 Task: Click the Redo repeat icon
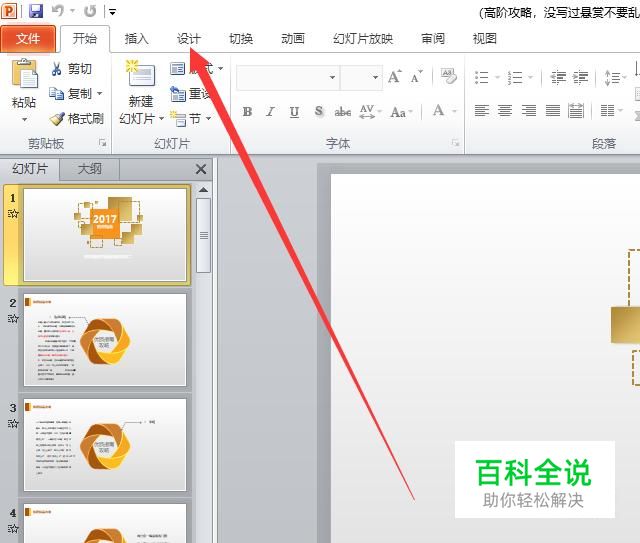pos(90,11)
